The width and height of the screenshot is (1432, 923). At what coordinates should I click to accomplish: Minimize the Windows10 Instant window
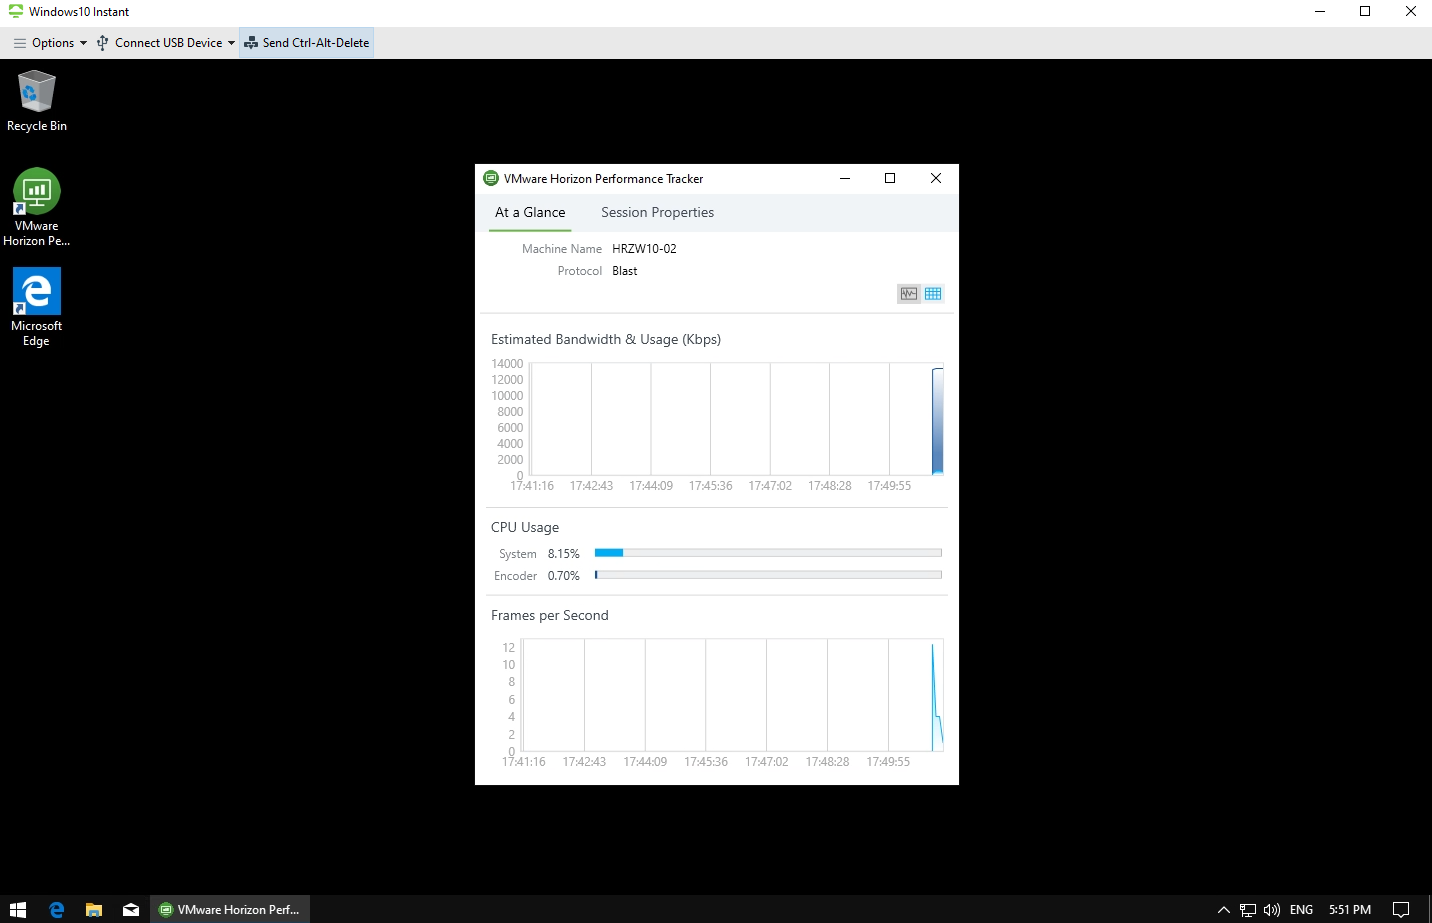pos(1320,11)
